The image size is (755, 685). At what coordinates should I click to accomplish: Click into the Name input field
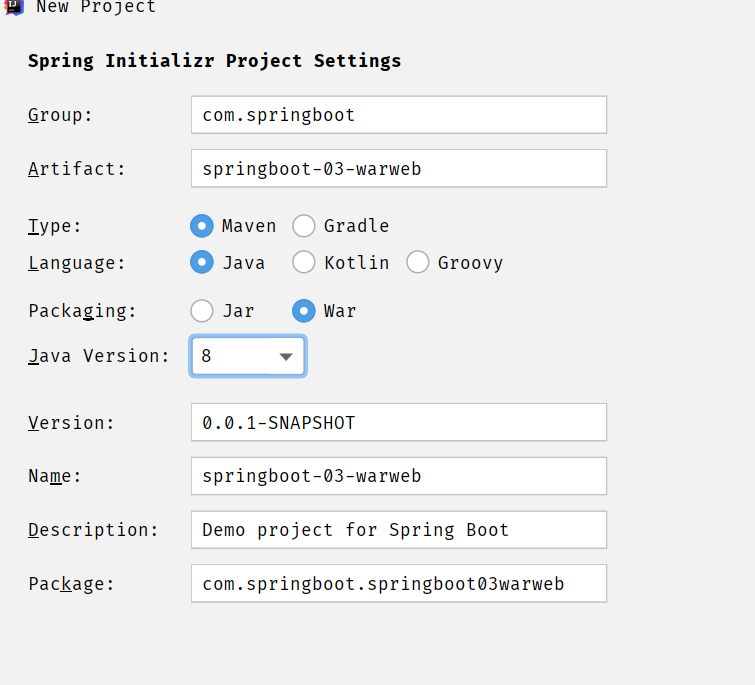(x=399, y=476)
